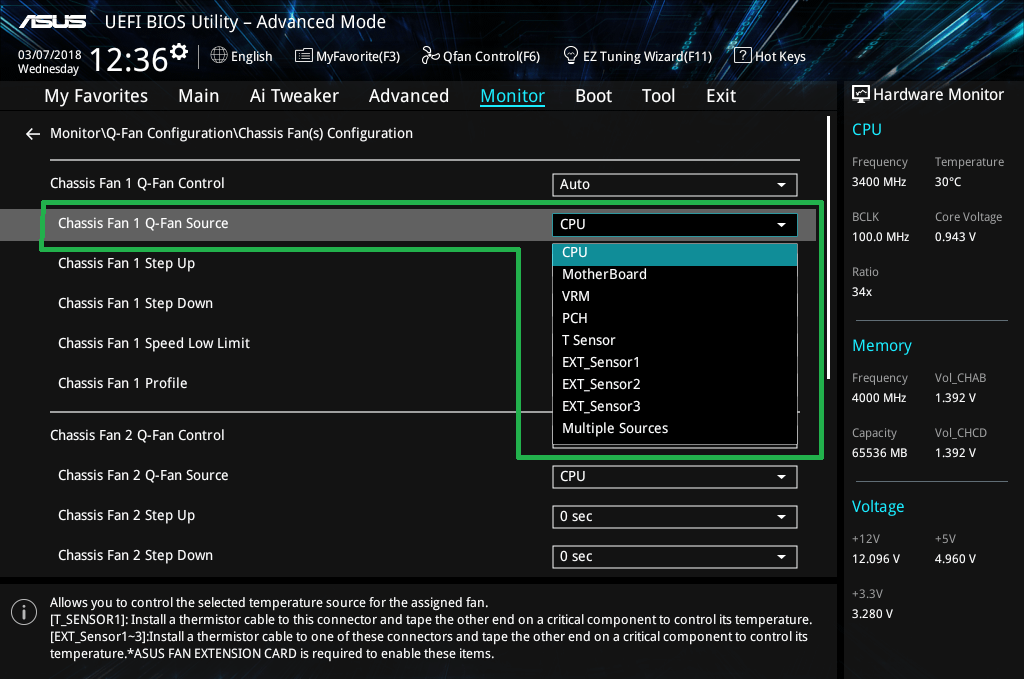
Task: Open Chassis Fan 1 Q-Fan Control dropdown
Action: (x=675, y=185)
